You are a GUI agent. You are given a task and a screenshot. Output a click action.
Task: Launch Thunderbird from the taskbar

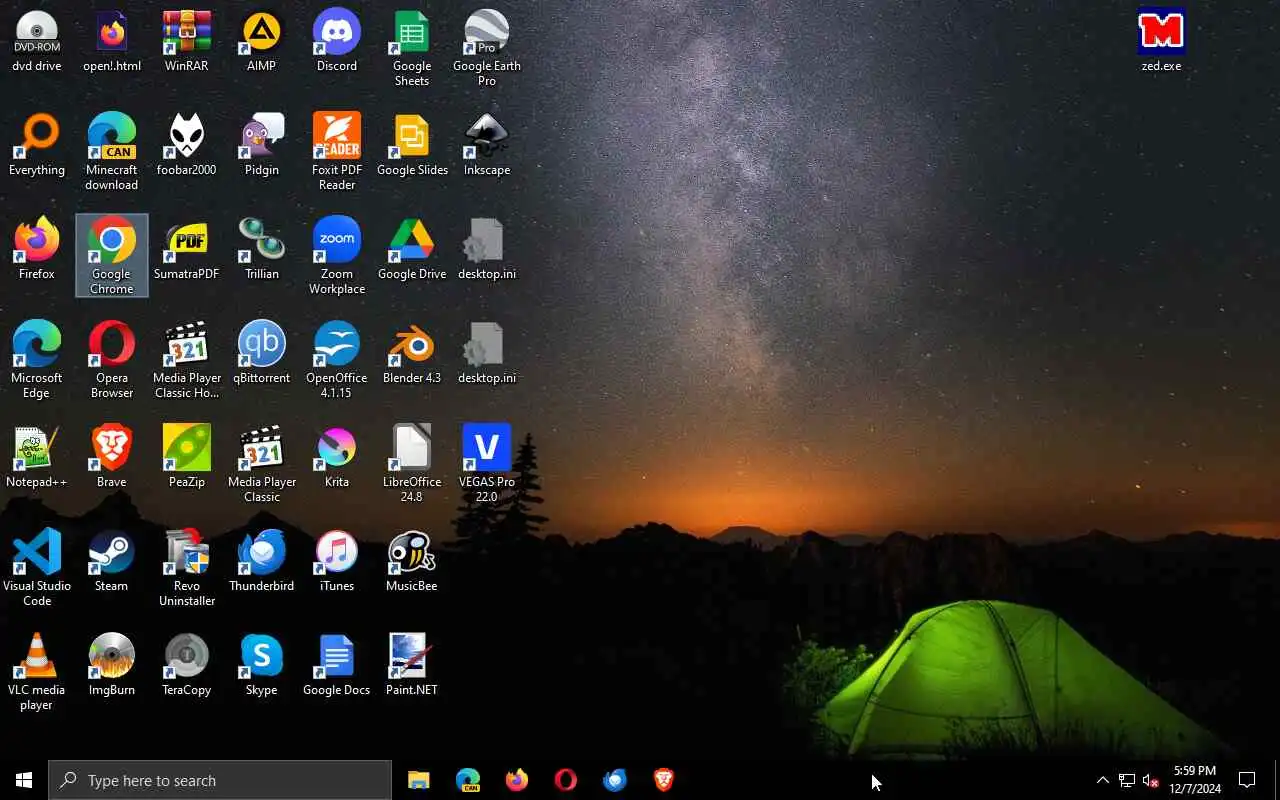click(614, 780)
